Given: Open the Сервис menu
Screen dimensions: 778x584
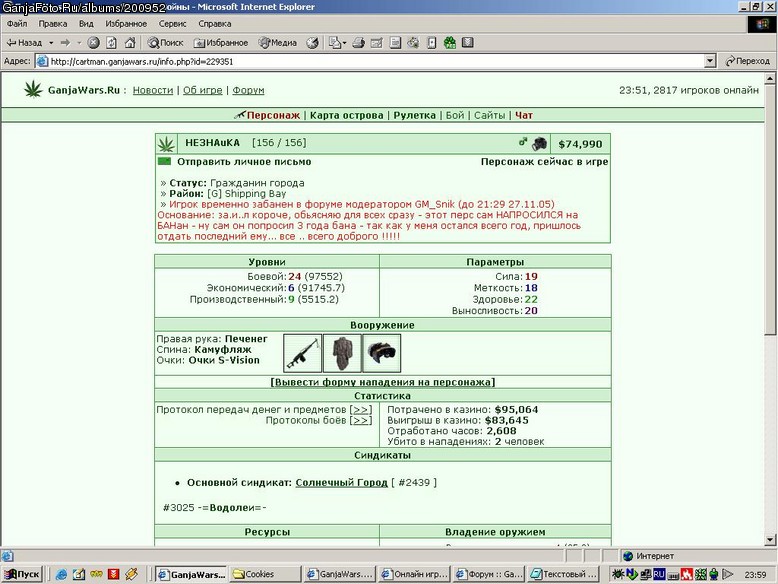Looking at the screenshot, I should 172,24.
